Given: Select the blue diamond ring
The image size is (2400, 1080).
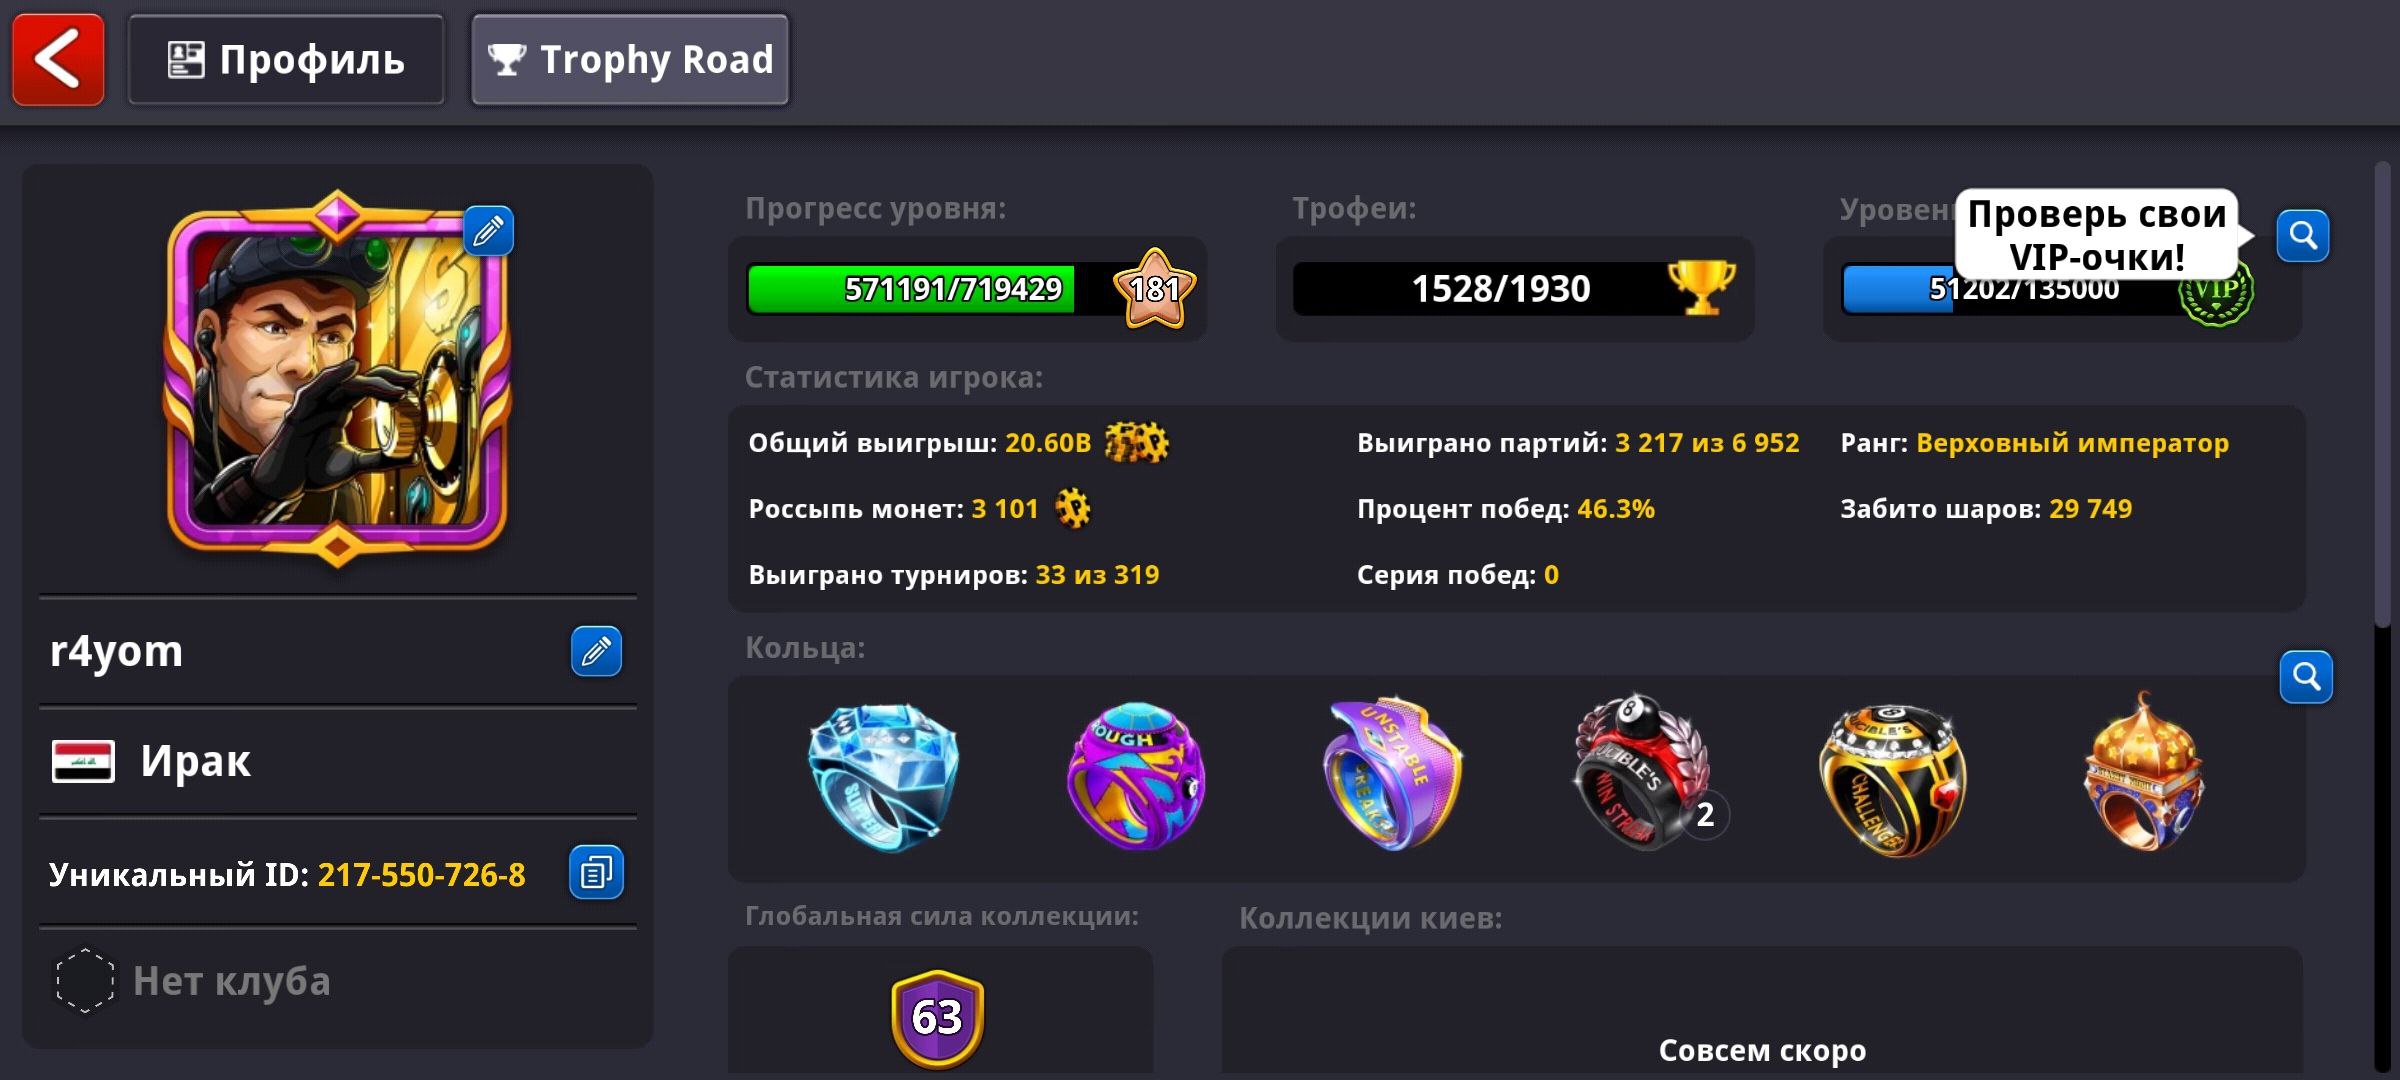Looking at the screenshot, I should coord(883,777).
